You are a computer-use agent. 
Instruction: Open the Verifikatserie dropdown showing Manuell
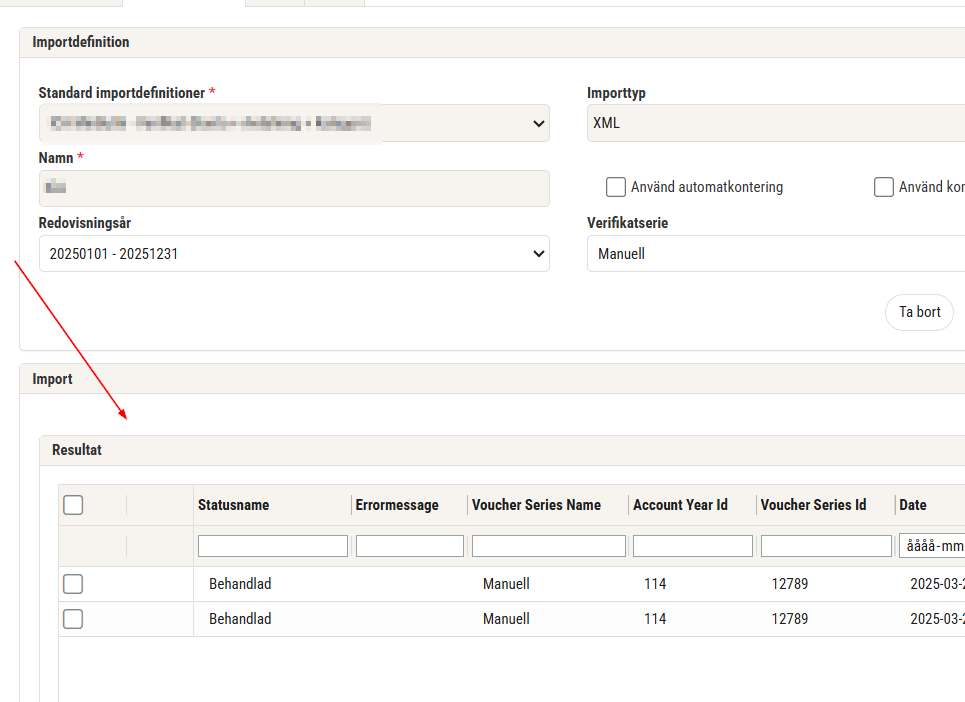775,254
